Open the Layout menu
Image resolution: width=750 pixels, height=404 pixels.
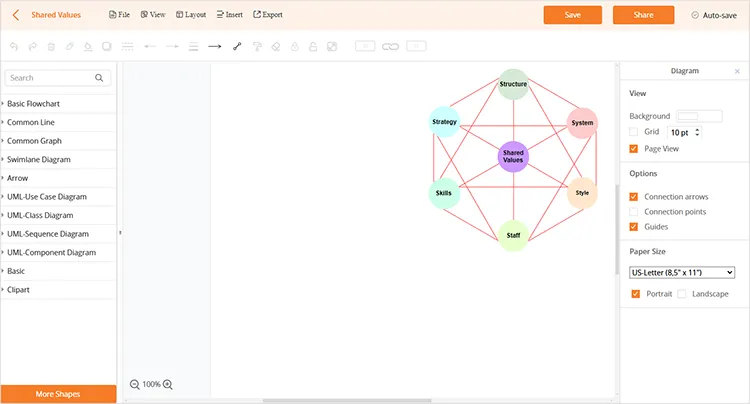(191, 15)
